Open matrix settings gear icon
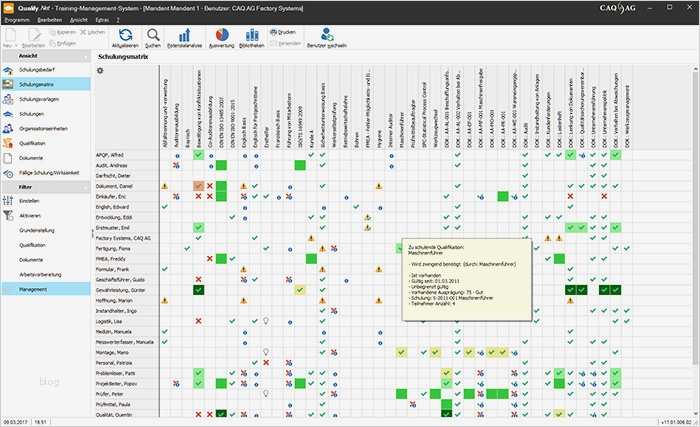 coord(100,71)
